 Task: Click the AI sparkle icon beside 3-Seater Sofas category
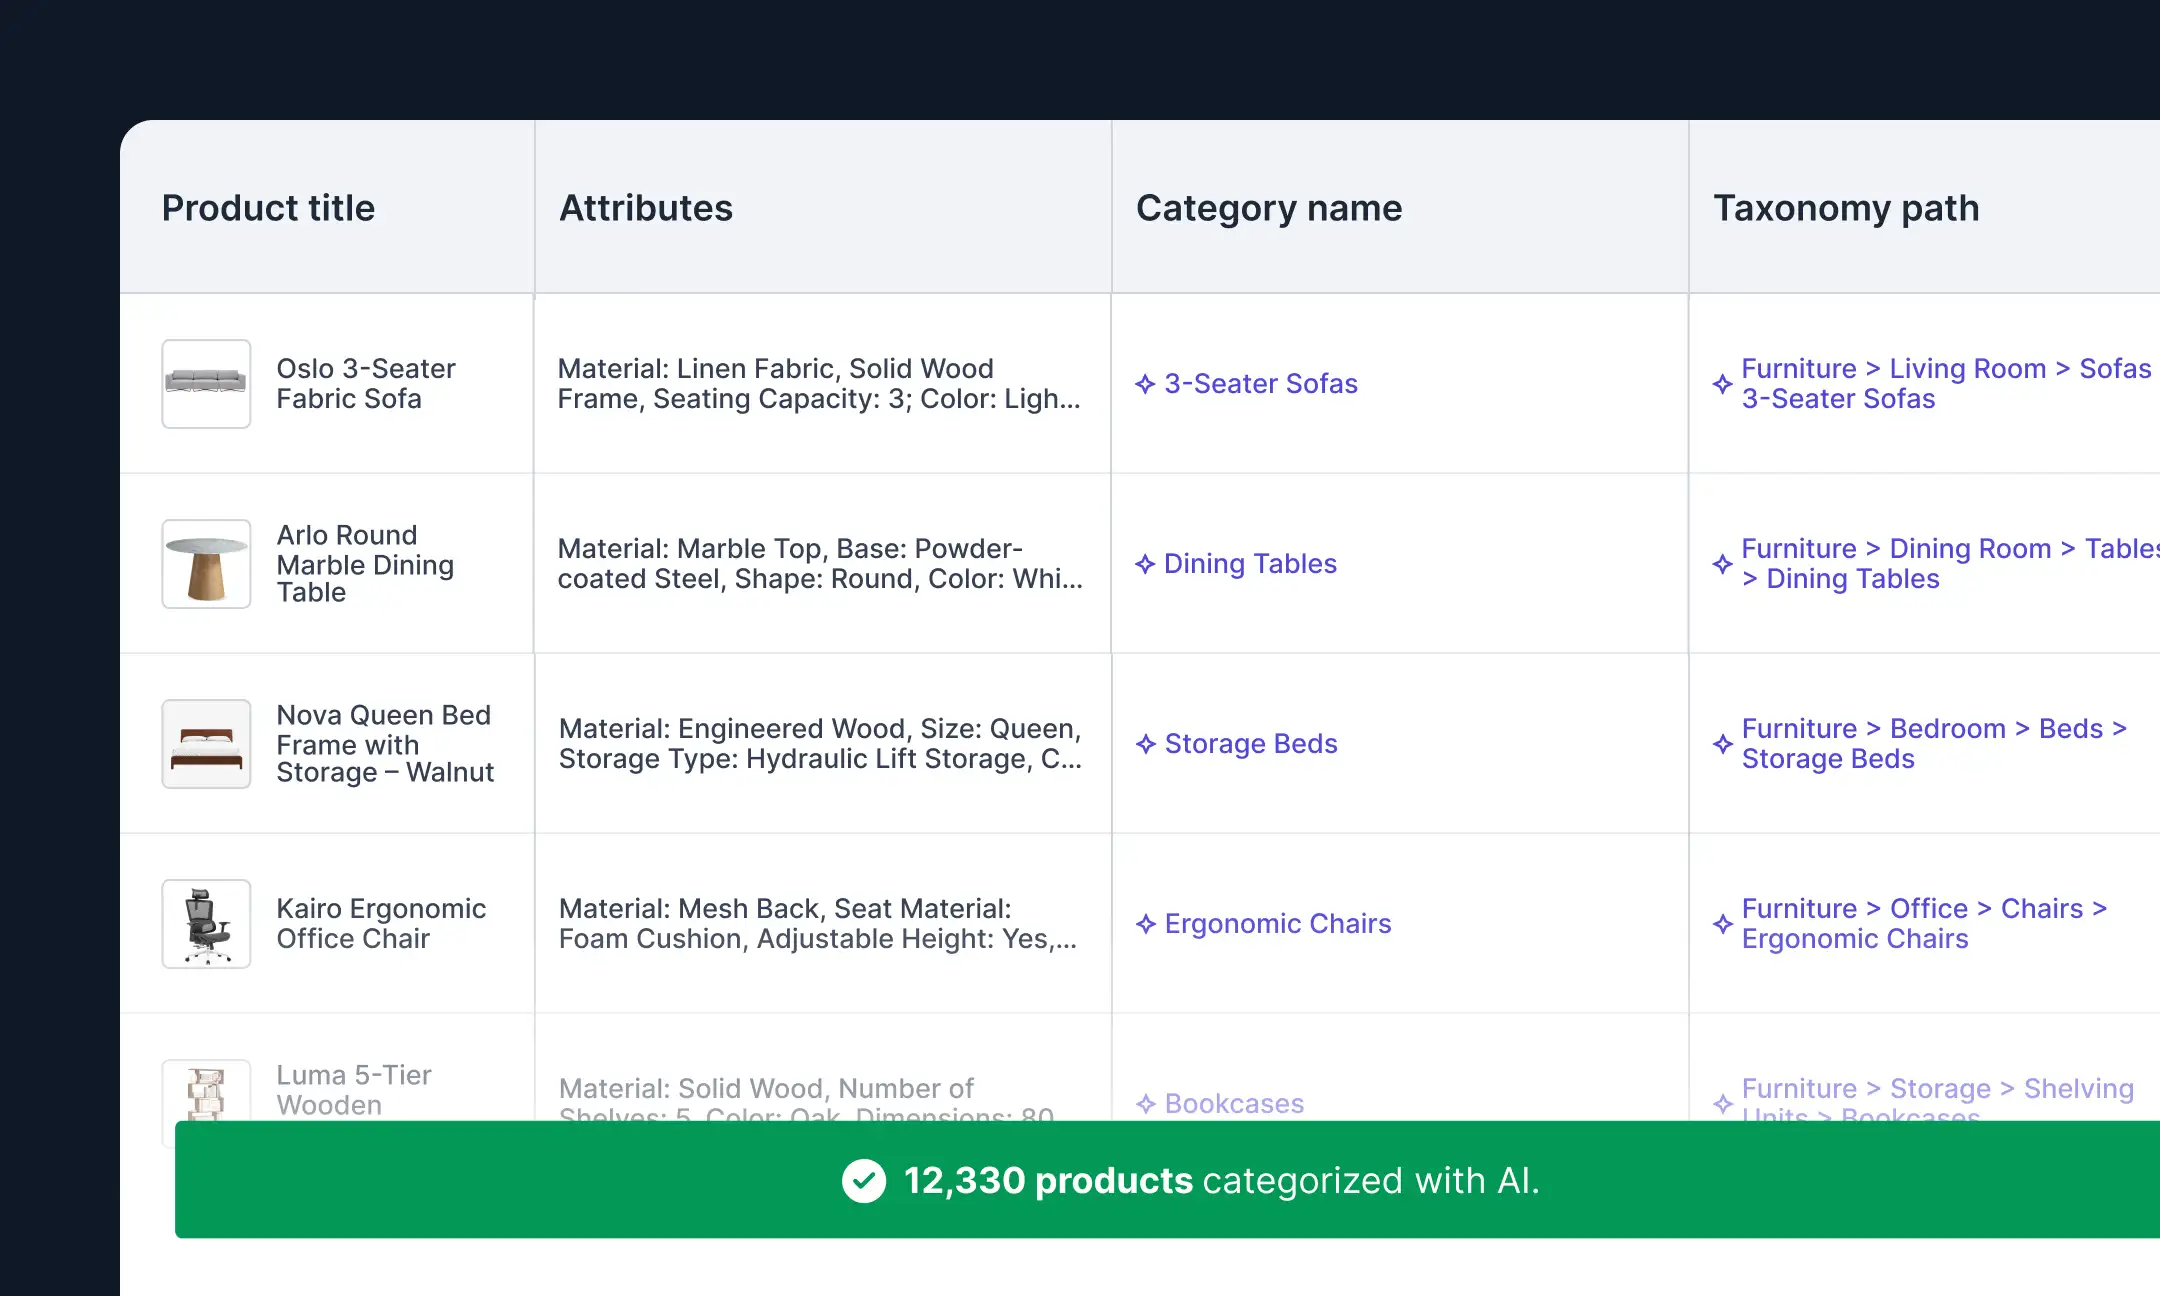1145,384
